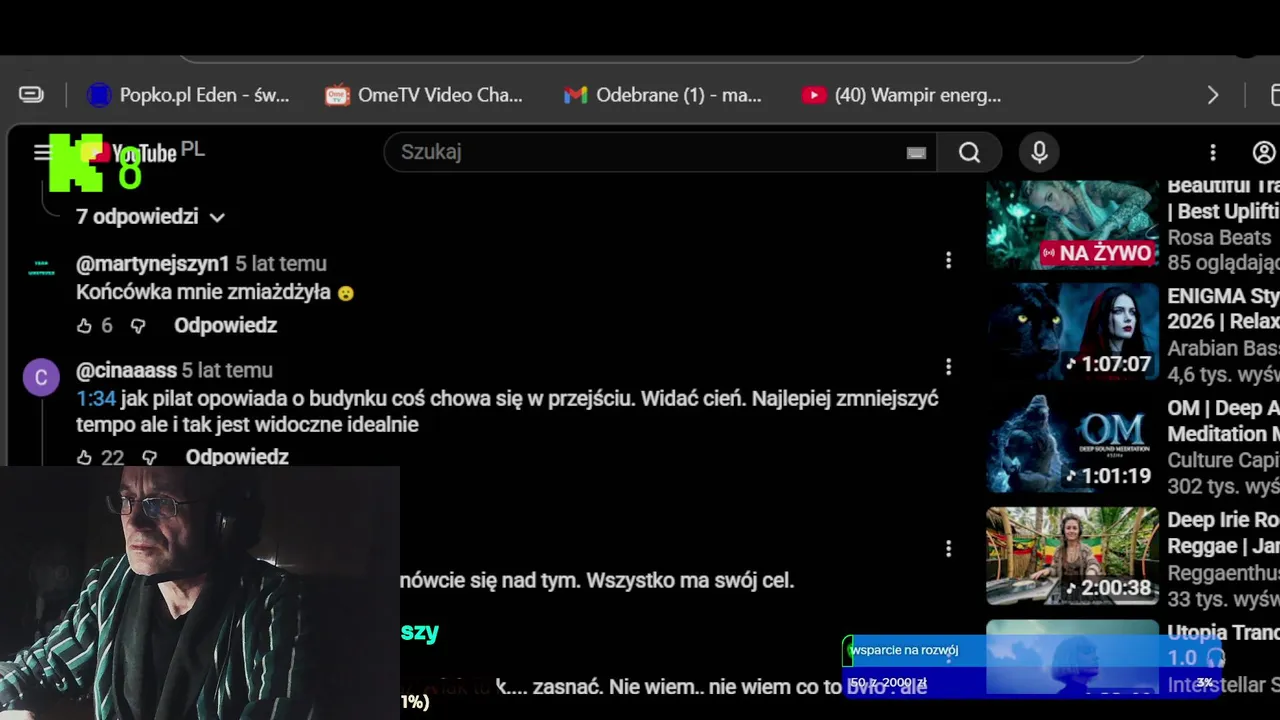This screenshot has width=1280, height=720.
Task: Open the Reggaenthus... channel name
Action: [1223, 573]
